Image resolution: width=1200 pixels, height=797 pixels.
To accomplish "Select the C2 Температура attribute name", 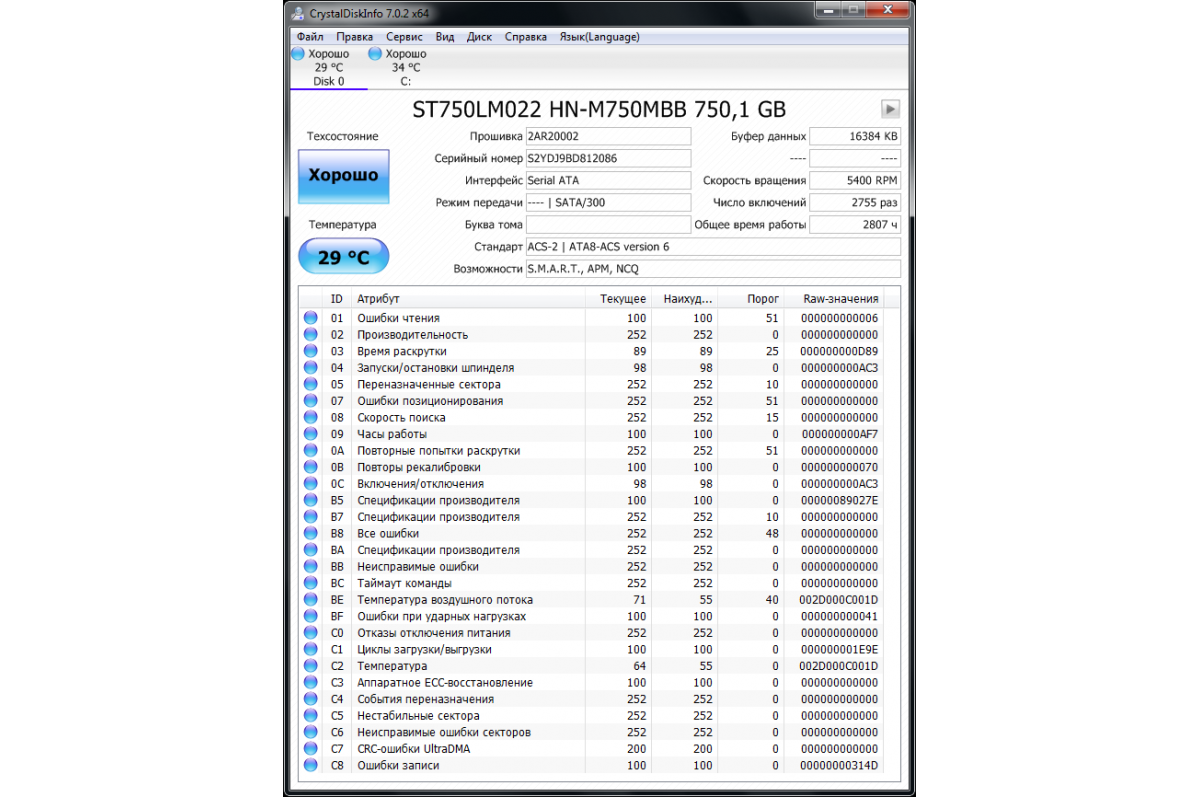I will 392,666.
